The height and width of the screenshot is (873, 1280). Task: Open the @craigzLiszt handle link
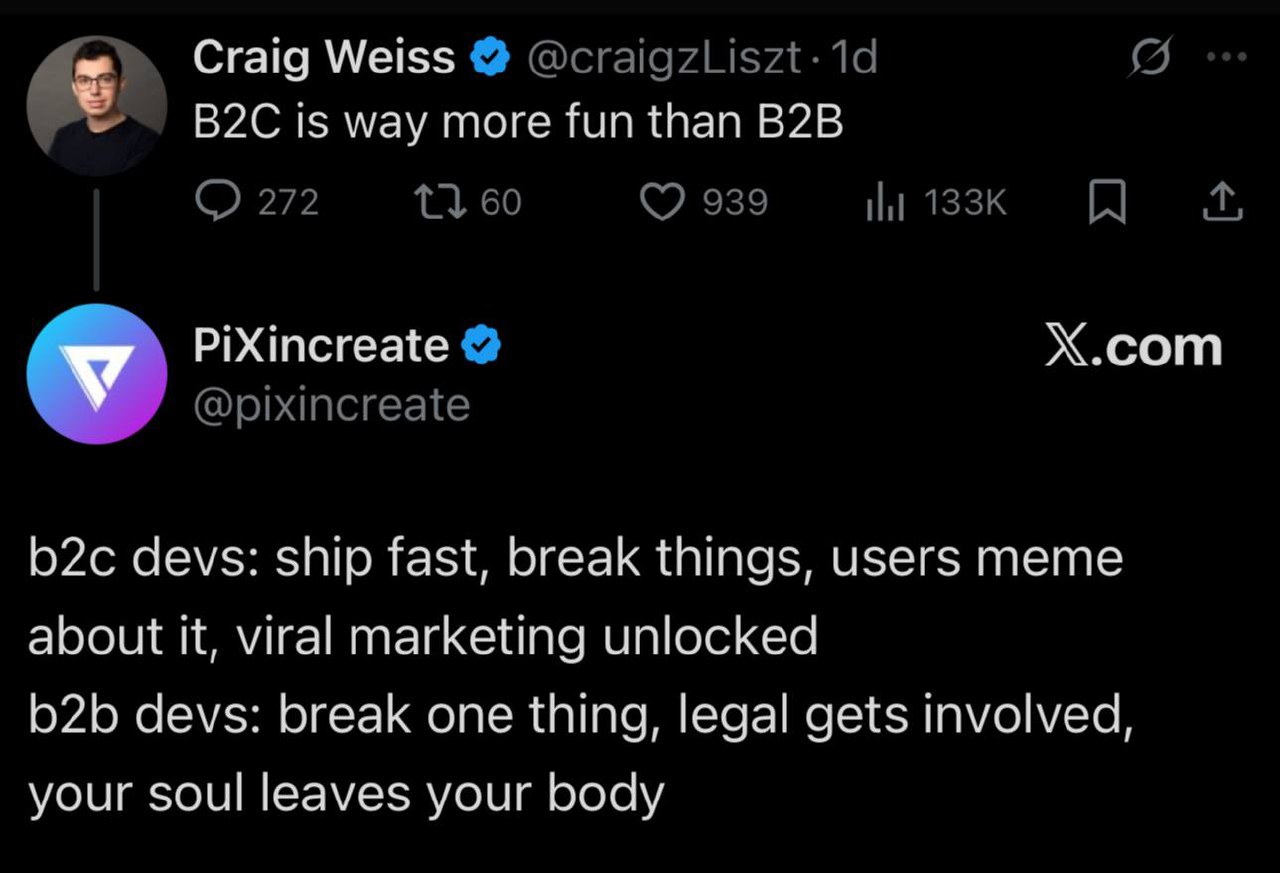click(663, 59)
